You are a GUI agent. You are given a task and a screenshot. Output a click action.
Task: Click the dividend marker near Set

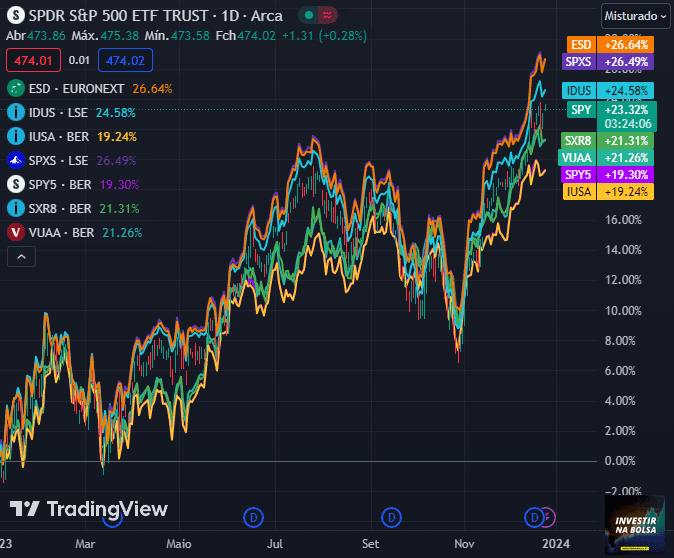391,518
